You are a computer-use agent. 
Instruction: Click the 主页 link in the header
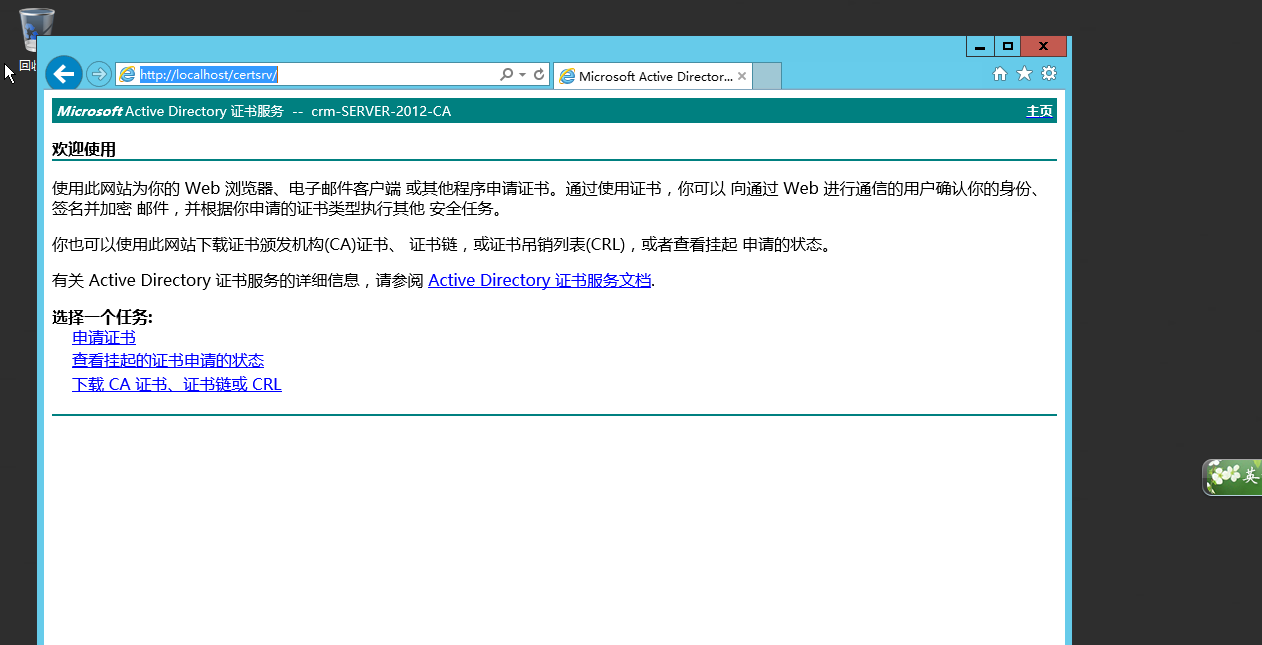click(x=1039, y=111)
